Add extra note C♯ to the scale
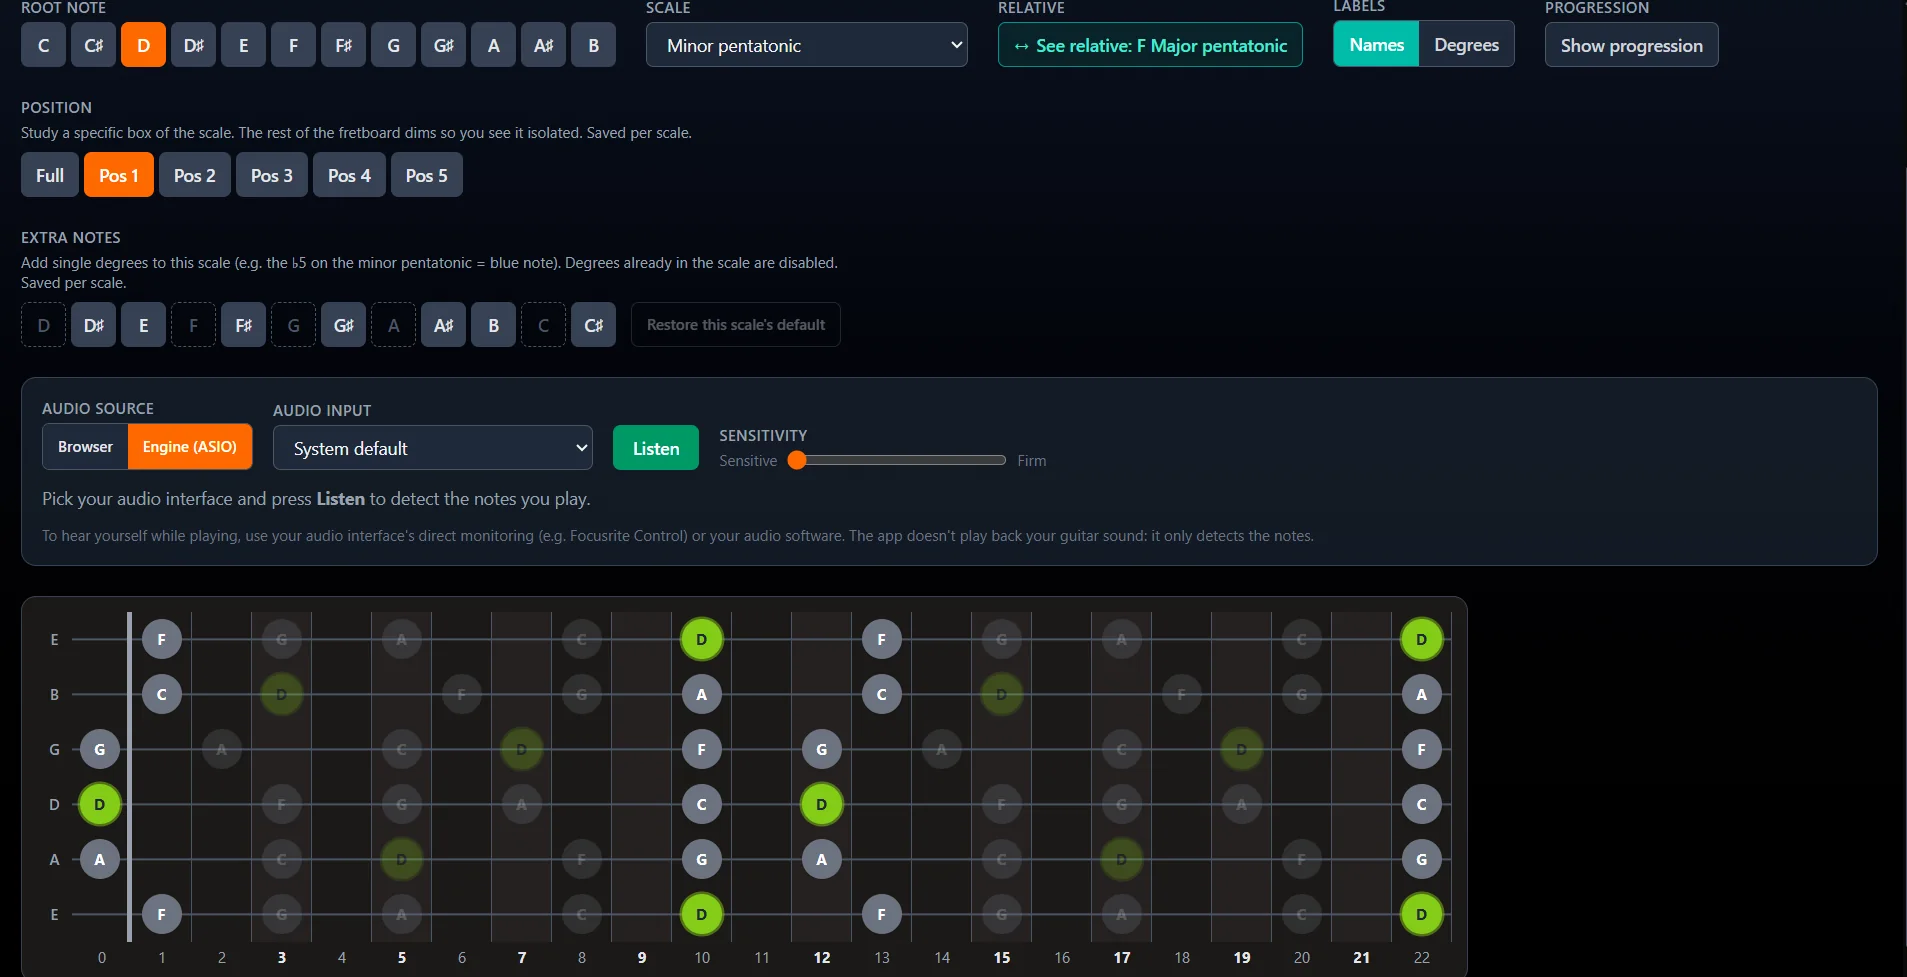The width and height of the screenshot is (1907, 977). click(593, 325)
